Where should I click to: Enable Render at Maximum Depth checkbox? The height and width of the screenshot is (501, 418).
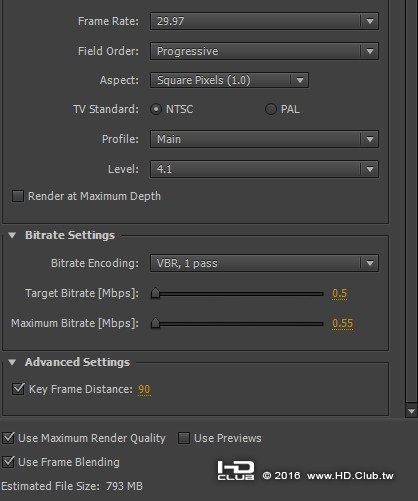coord(18,196)
